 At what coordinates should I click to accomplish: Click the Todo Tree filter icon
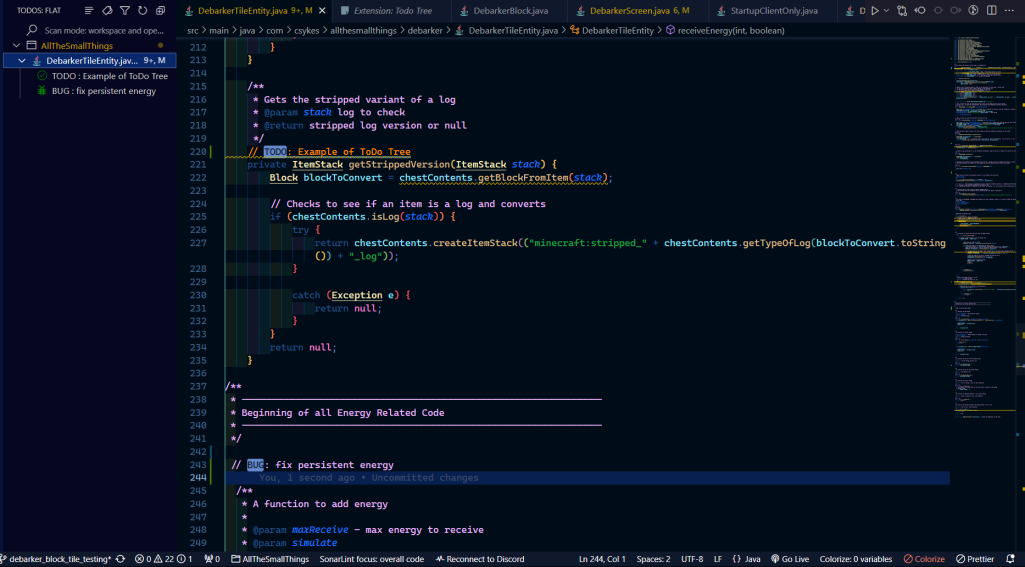(124, 11)
